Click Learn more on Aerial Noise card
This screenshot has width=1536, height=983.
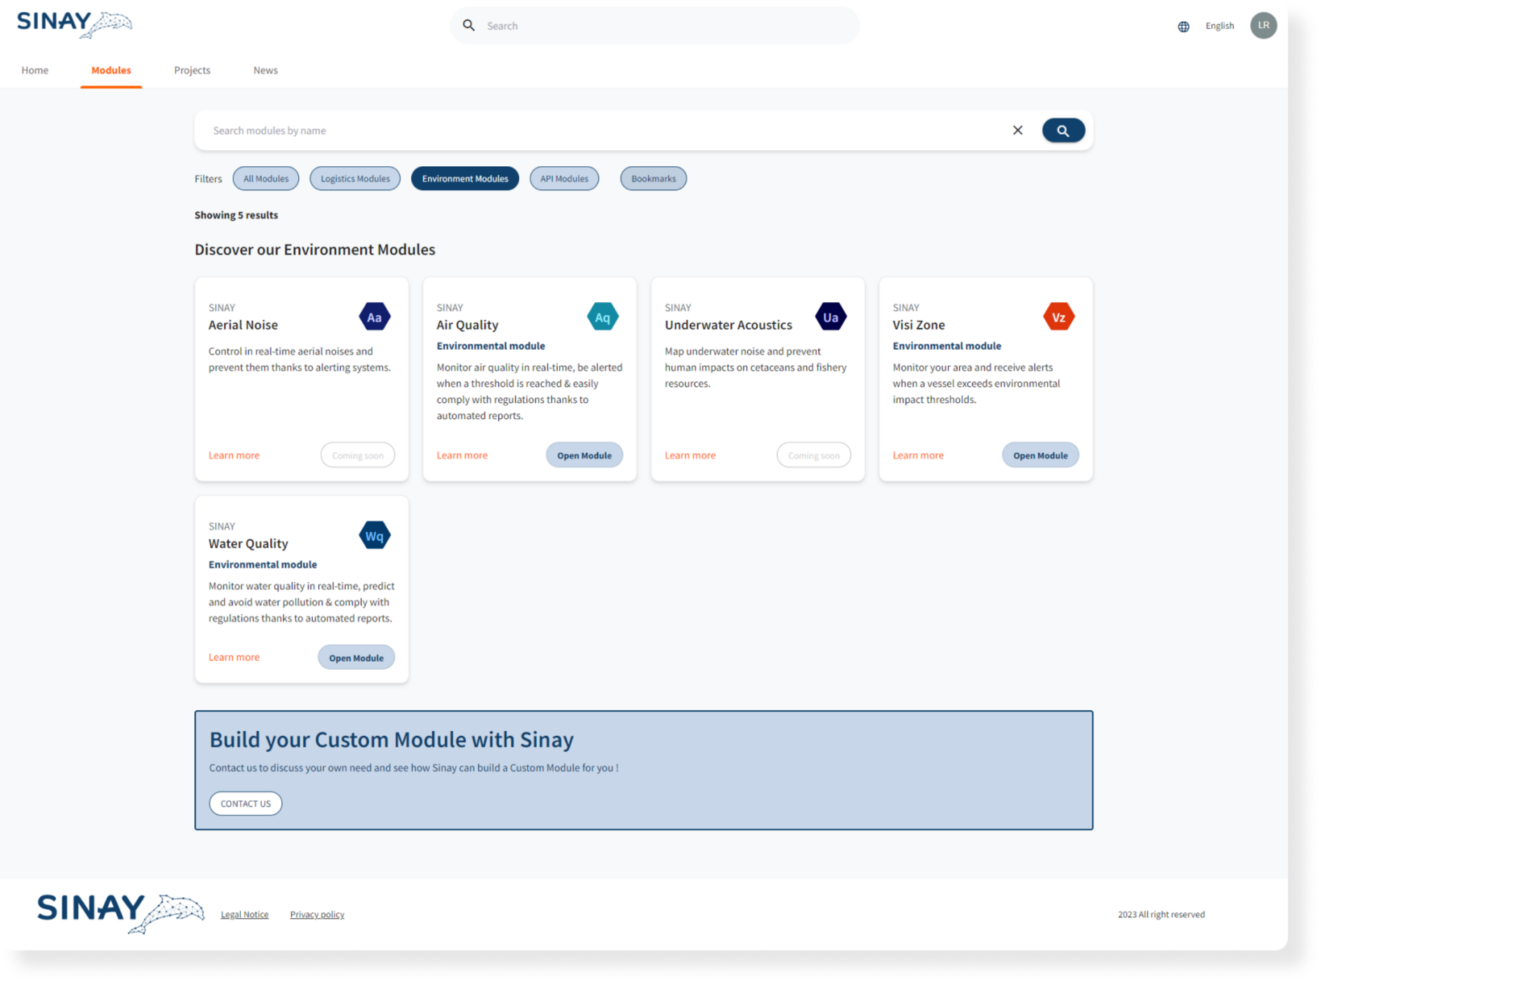(234, 456)
